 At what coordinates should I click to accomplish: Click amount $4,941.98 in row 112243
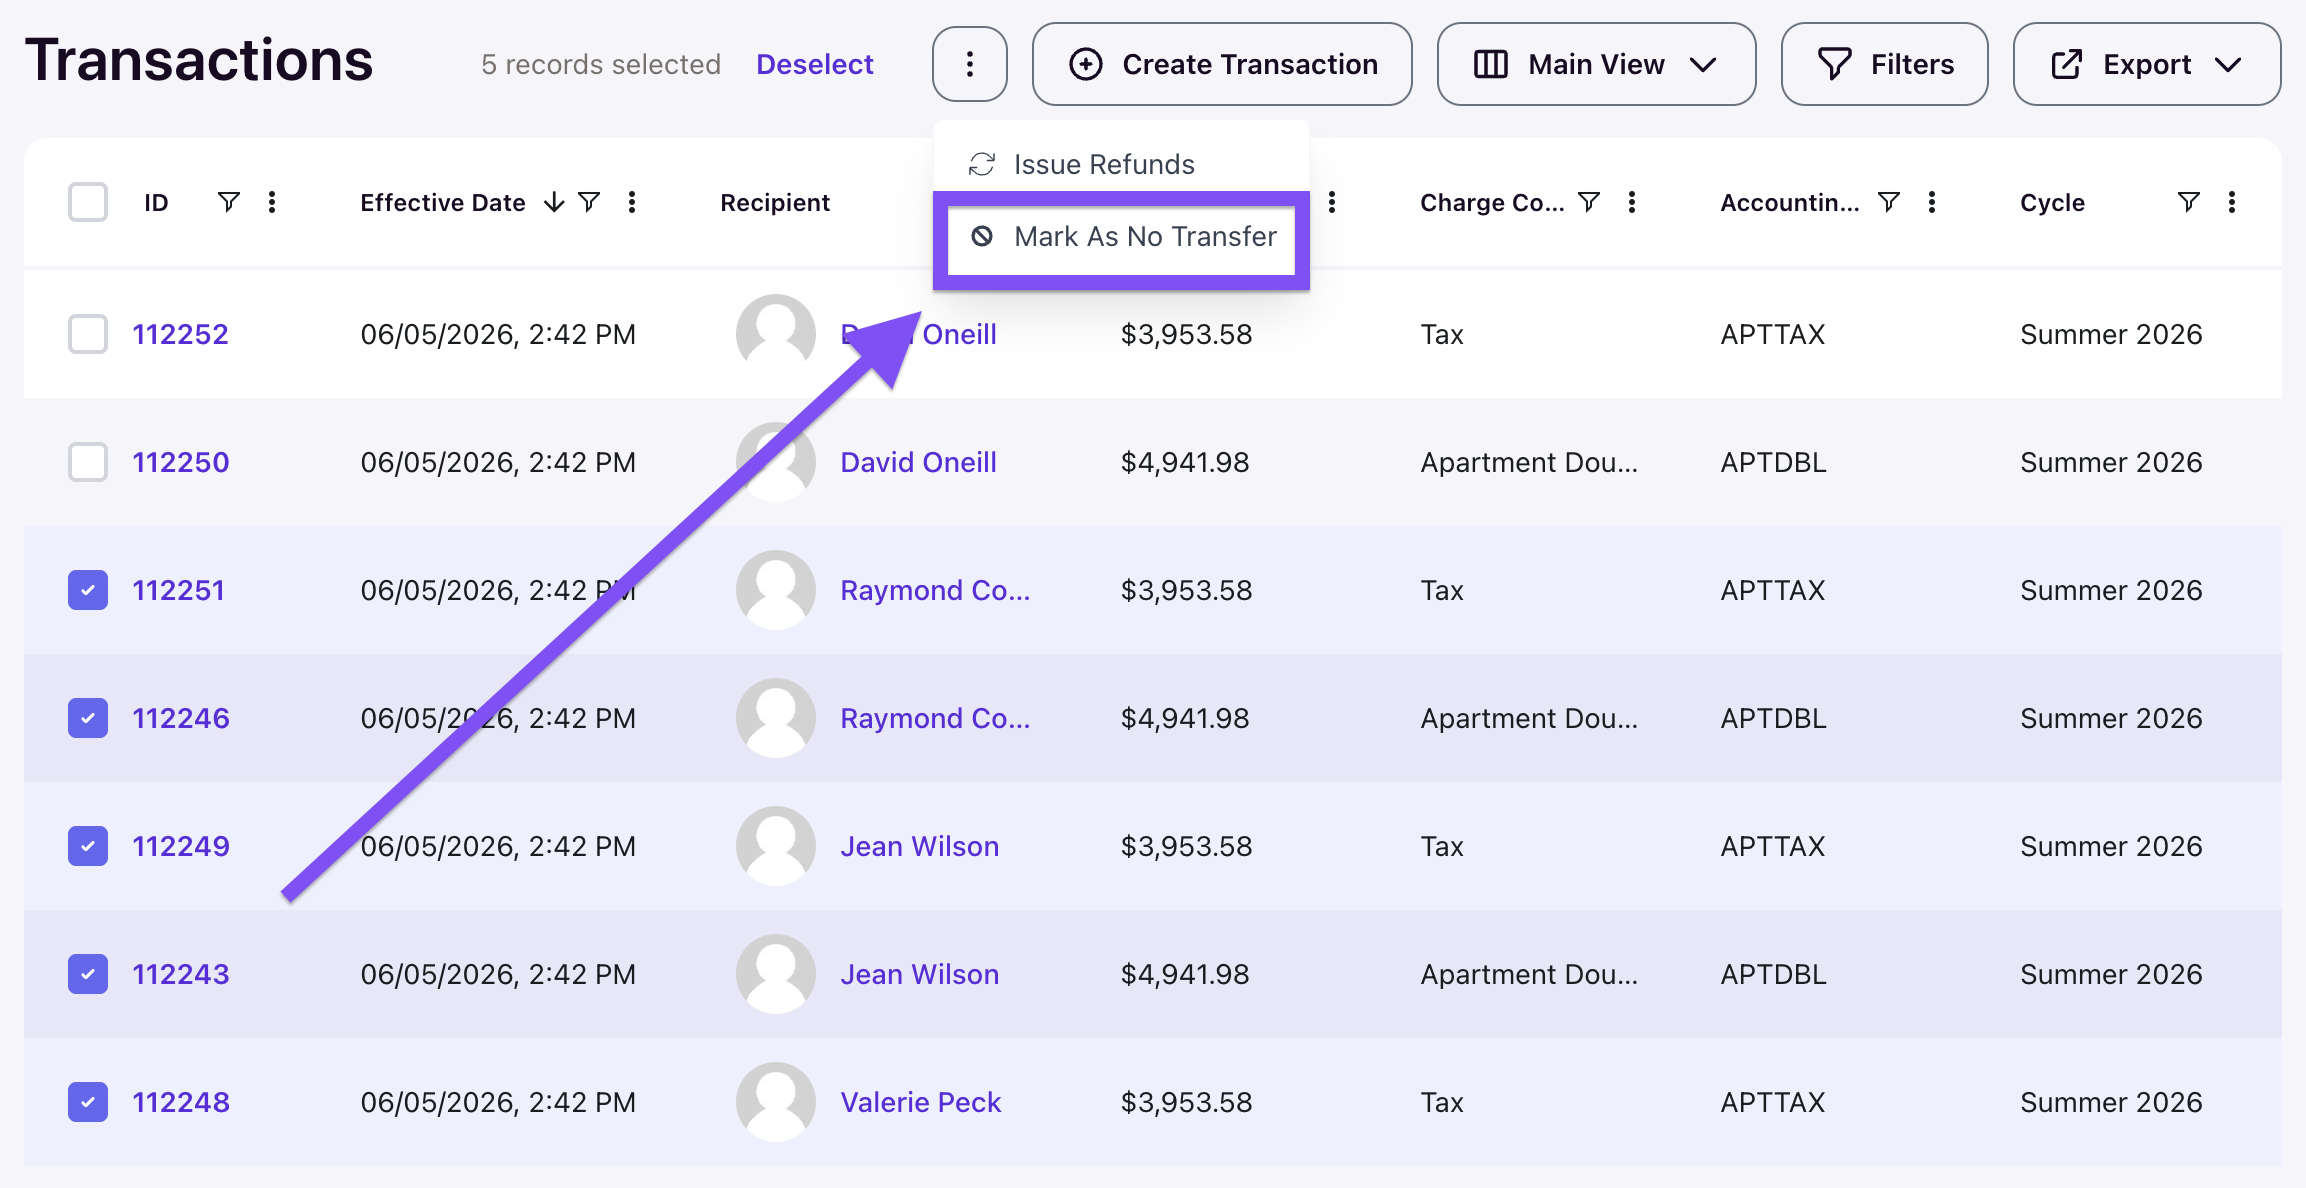click(x=1185, y=974)
